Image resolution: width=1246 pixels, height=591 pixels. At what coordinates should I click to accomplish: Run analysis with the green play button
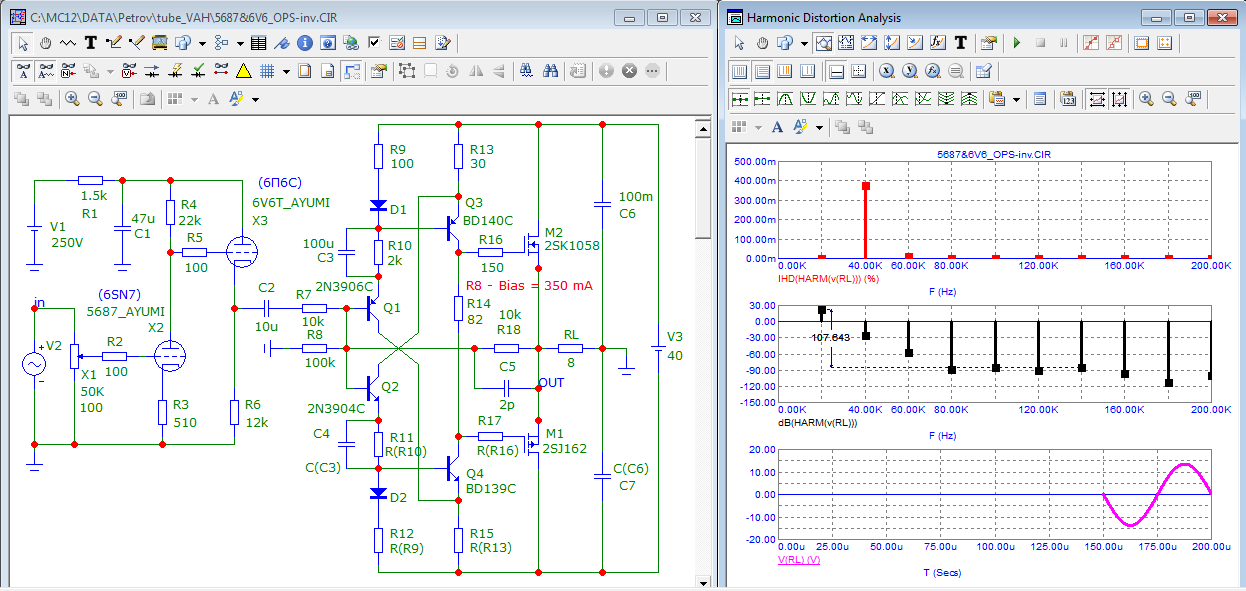pos(1017,43)
